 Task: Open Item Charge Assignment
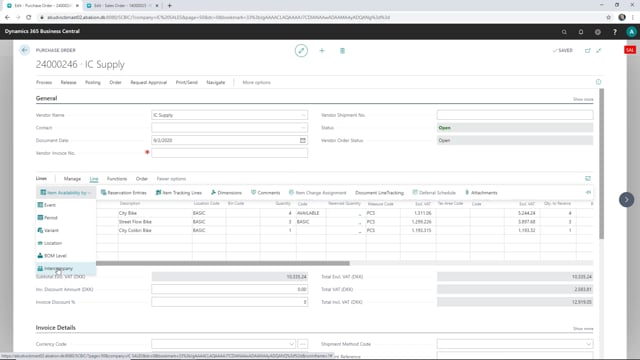(x=318, y=193)
